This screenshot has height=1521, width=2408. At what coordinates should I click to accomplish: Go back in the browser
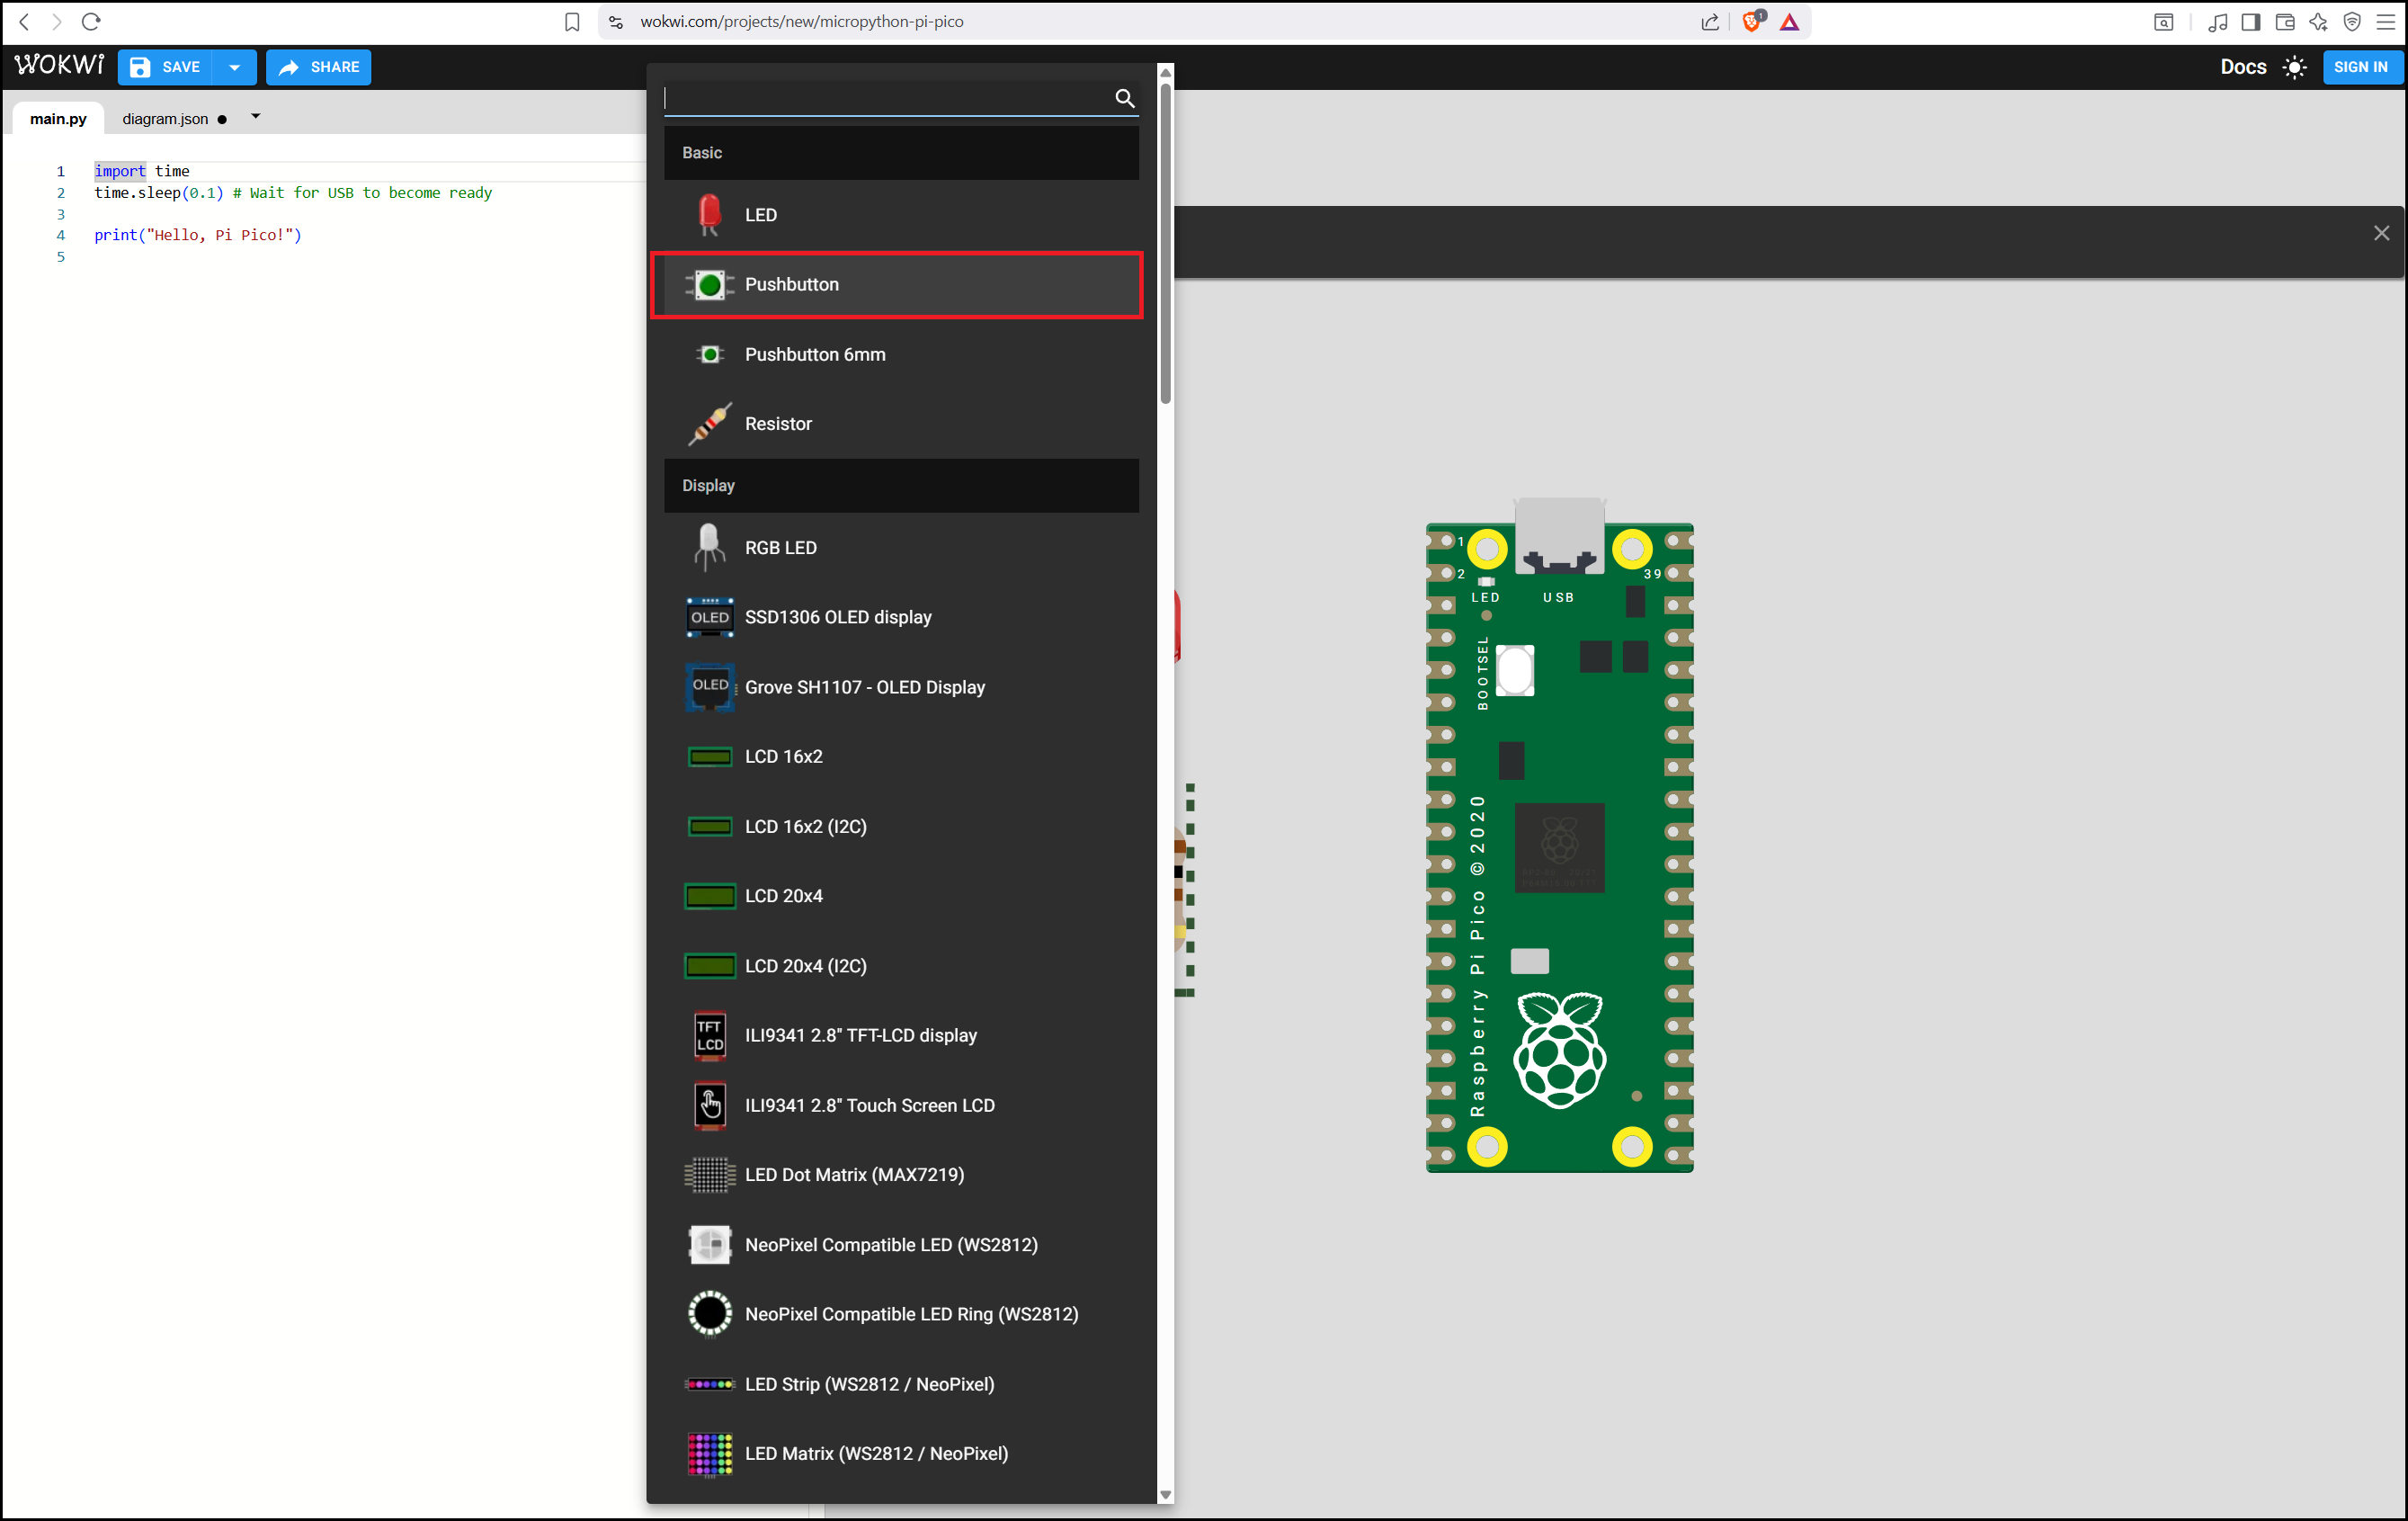point(25,21)
